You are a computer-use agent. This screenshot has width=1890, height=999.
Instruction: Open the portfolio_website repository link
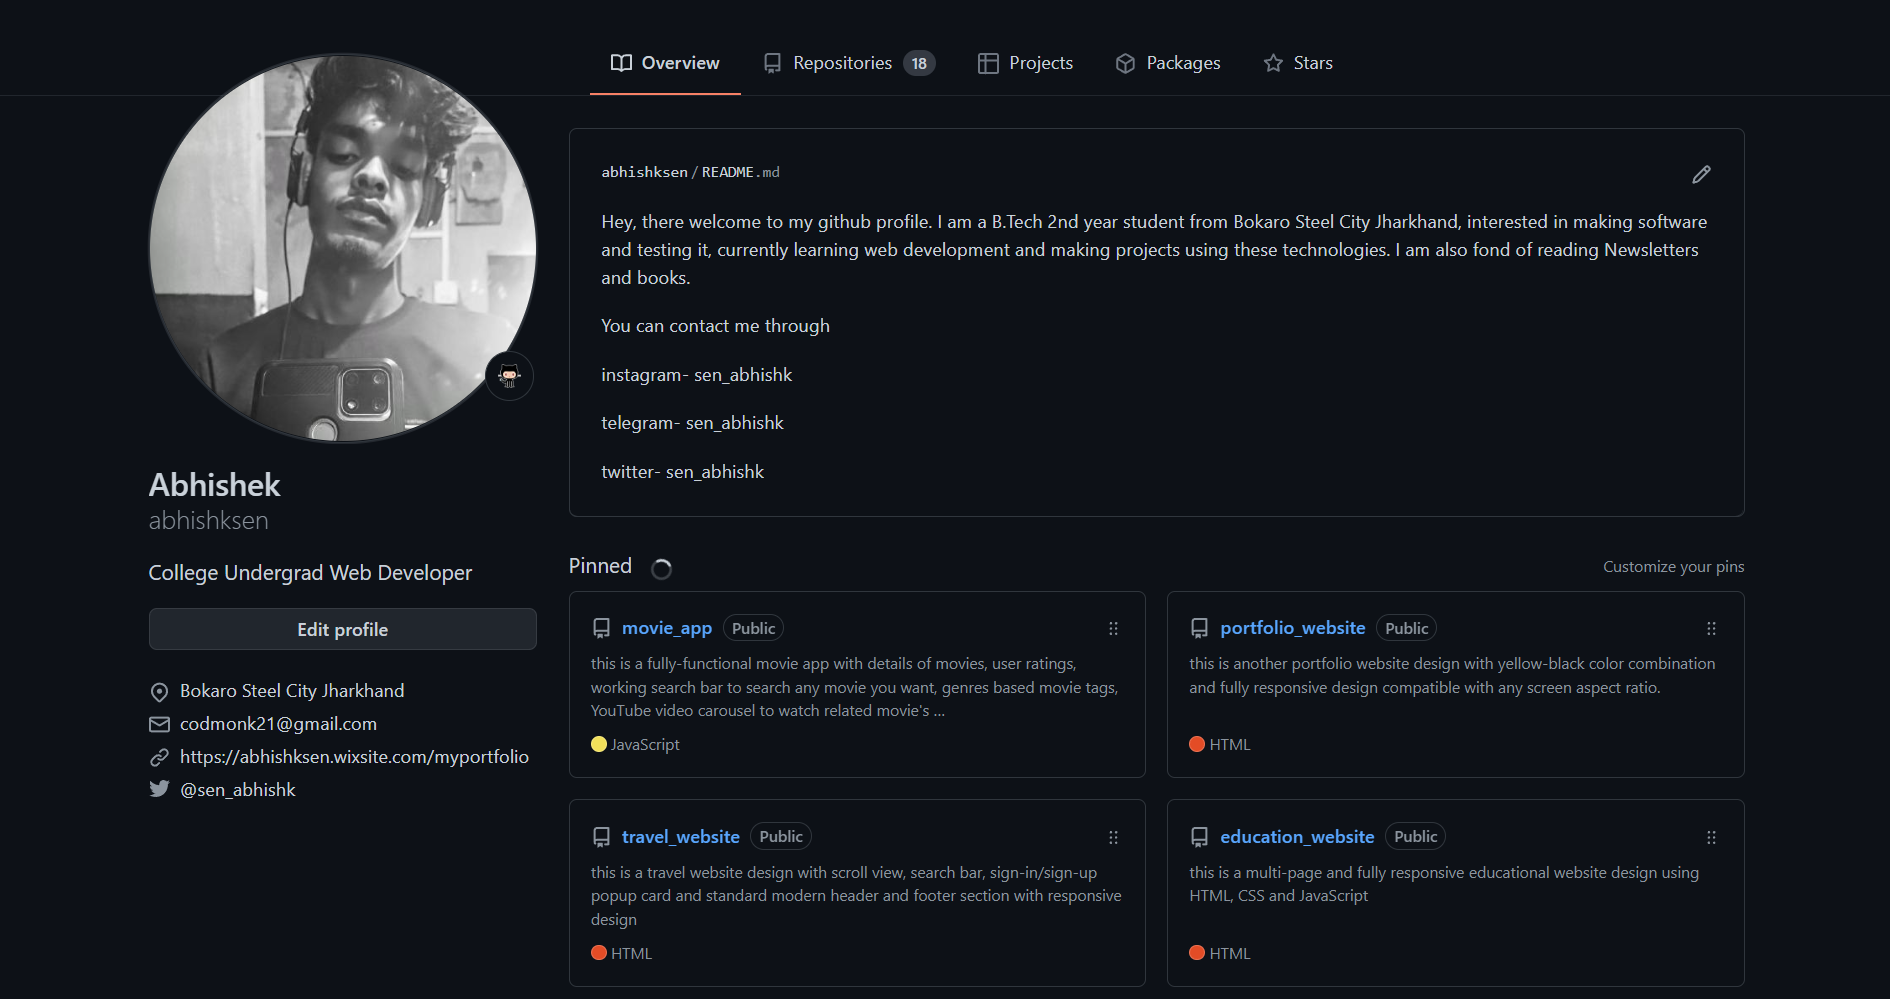click(1292, 628)
